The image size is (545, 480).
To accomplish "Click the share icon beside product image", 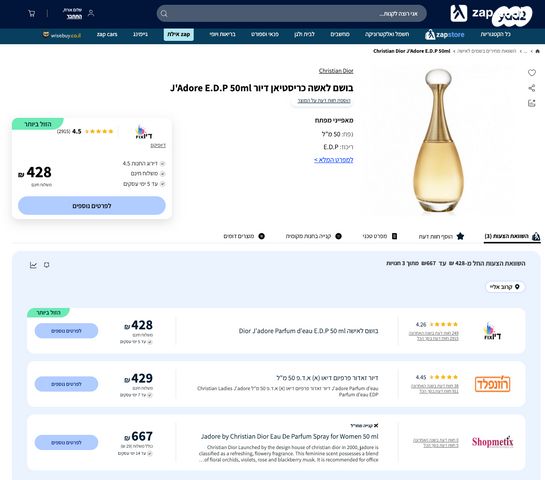I will tap(532, 88).
